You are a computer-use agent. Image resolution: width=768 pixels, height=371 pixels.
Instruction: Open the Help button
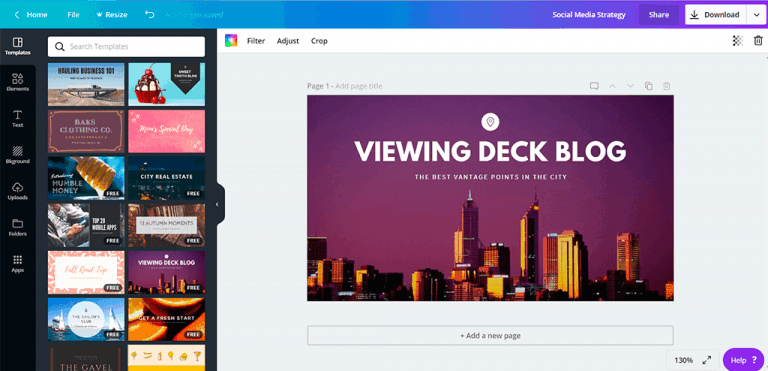coord(743,360)
